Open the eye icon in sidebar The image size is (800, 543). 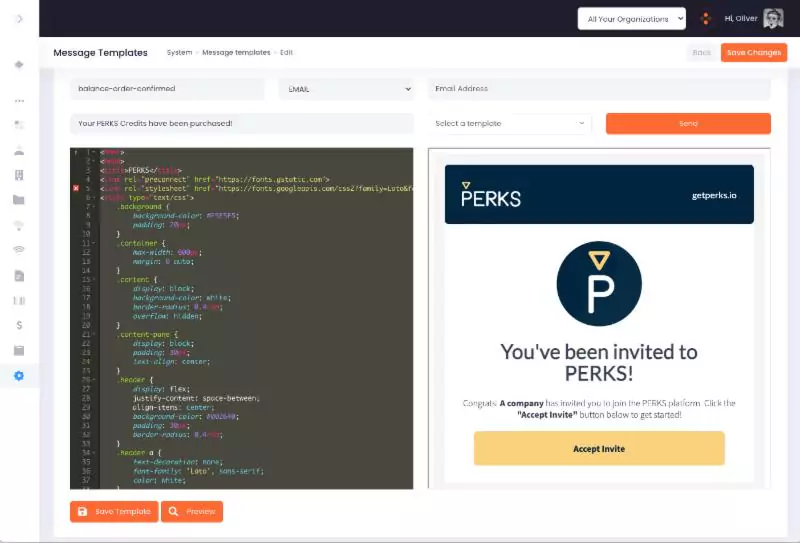point(19,250)
